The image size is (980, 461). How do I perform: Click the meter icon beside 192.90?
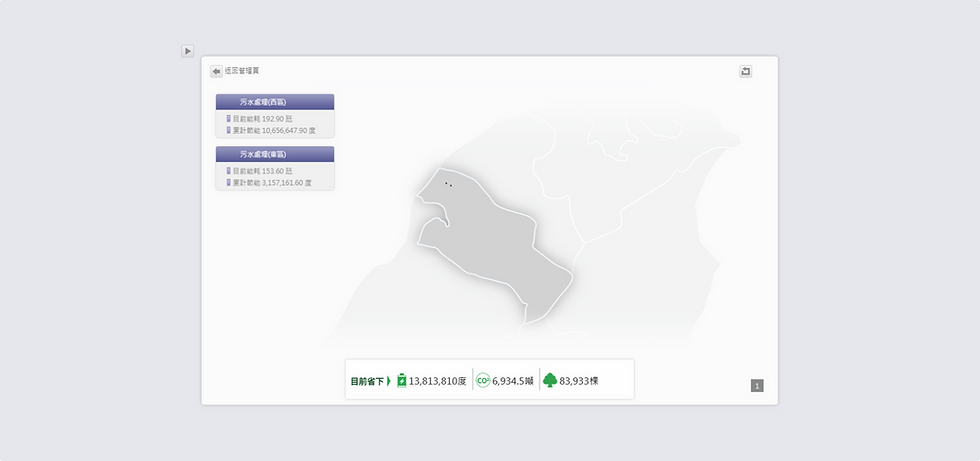click(229, 118)
